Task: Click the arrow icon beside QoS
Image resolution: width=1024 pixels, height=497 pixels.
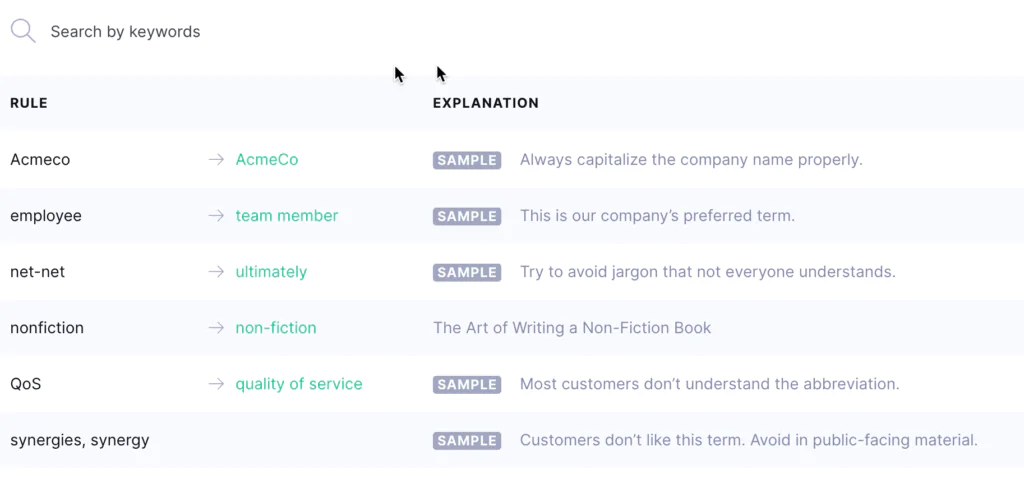Action: click(215, 384)
